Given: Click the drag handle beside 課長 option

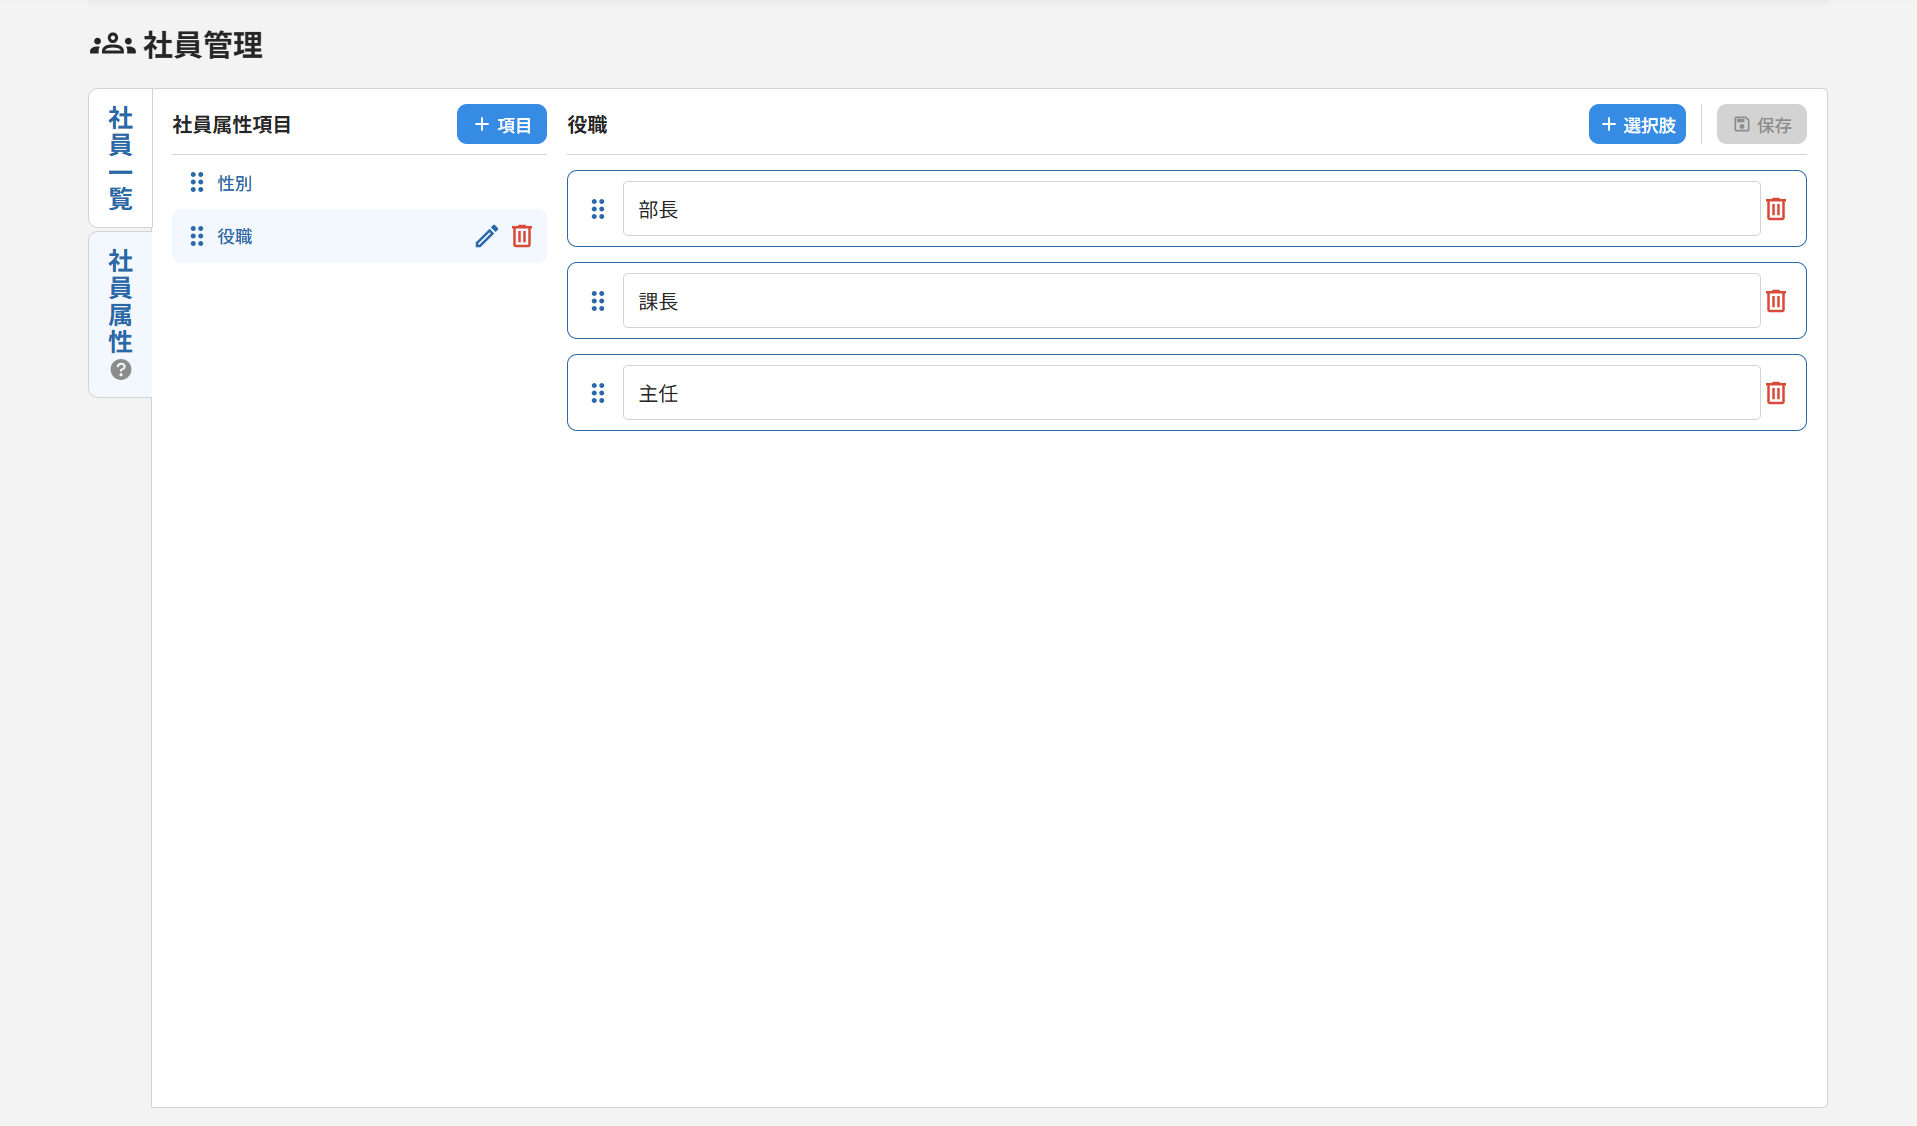Looking at the screenshot, I should pyautogui.click(x=598, y=301).
